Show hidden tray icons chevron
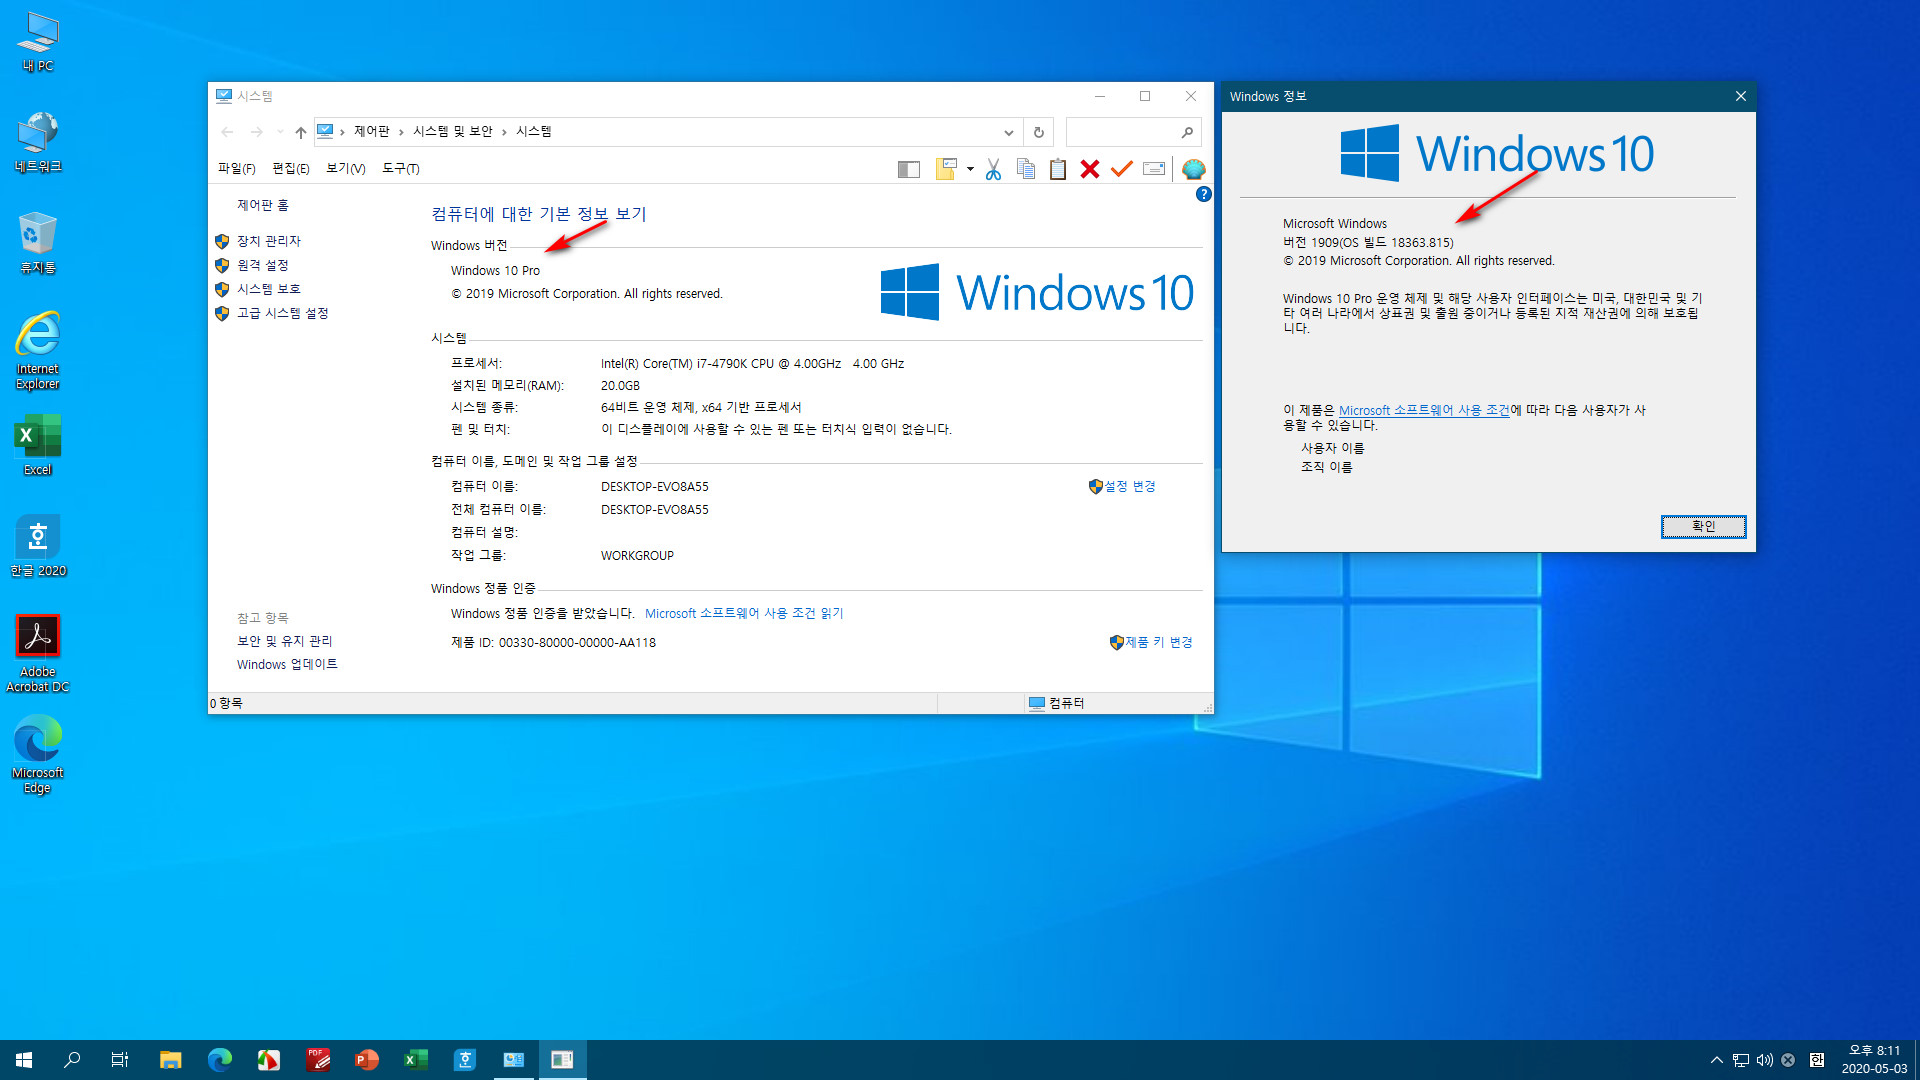Viewport: 1920px width, 1080px height. click(1716, 1060)
